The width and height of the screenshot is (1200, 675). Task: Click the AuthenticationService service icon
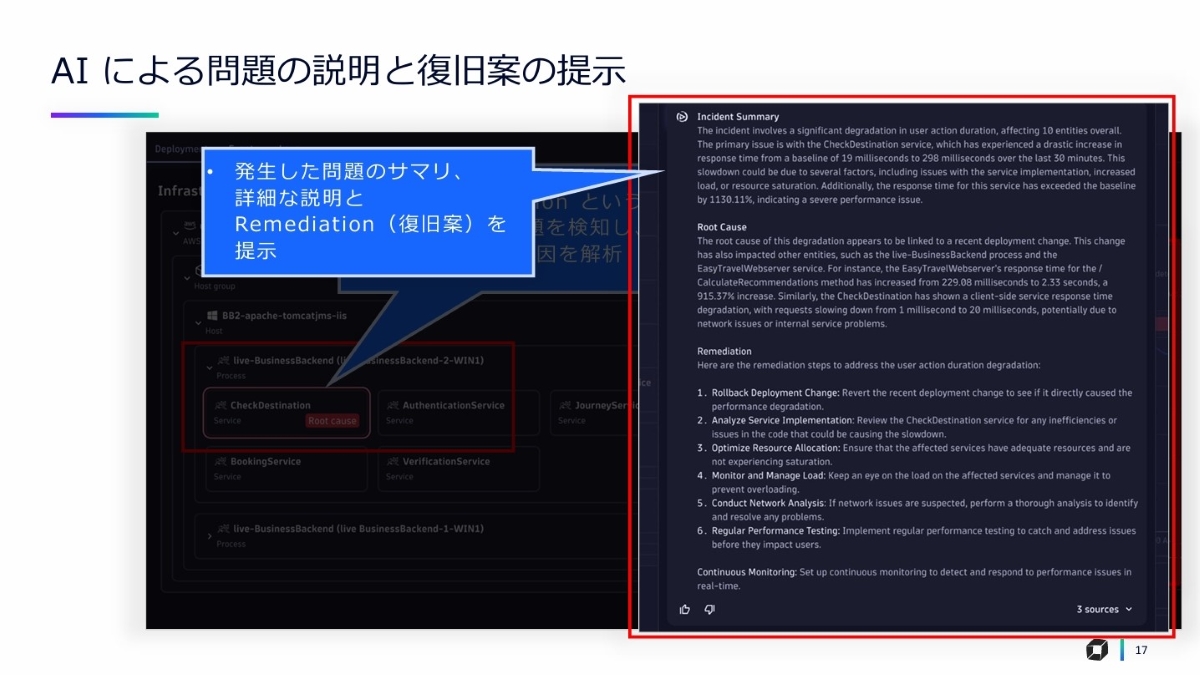[x=392, y=405]
